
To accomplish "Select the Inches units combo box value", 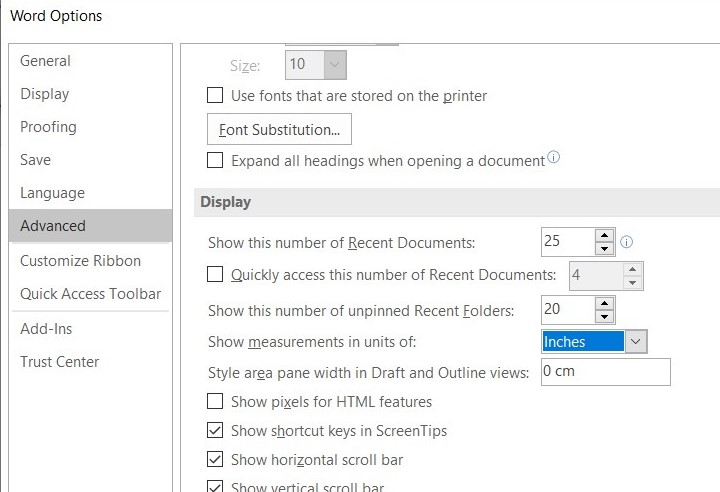I will (583, 341).
